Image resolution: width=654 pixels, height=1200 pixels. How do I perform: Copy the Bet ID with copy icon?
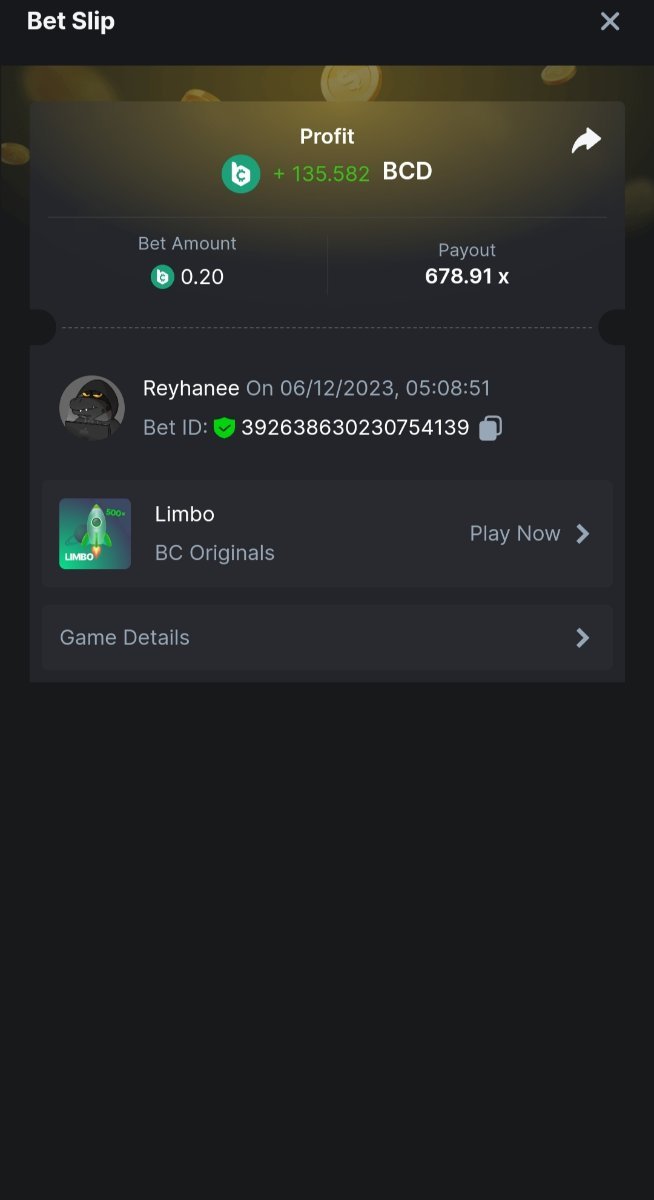coord(490,428)
